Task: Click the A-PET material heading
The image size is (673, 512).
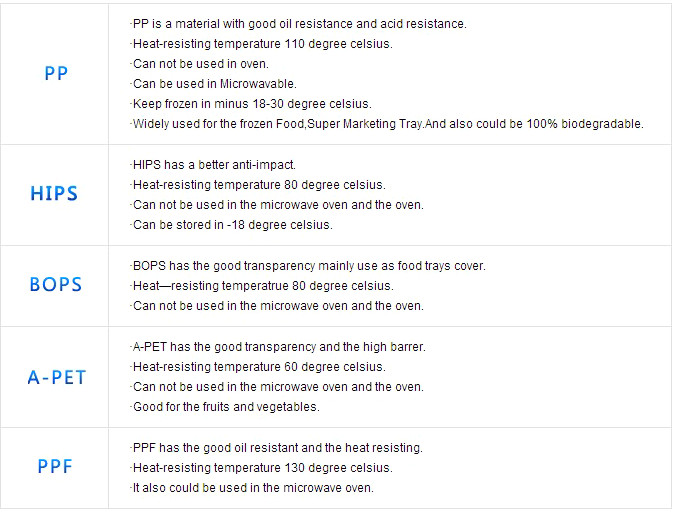Action: pos(57,377)
